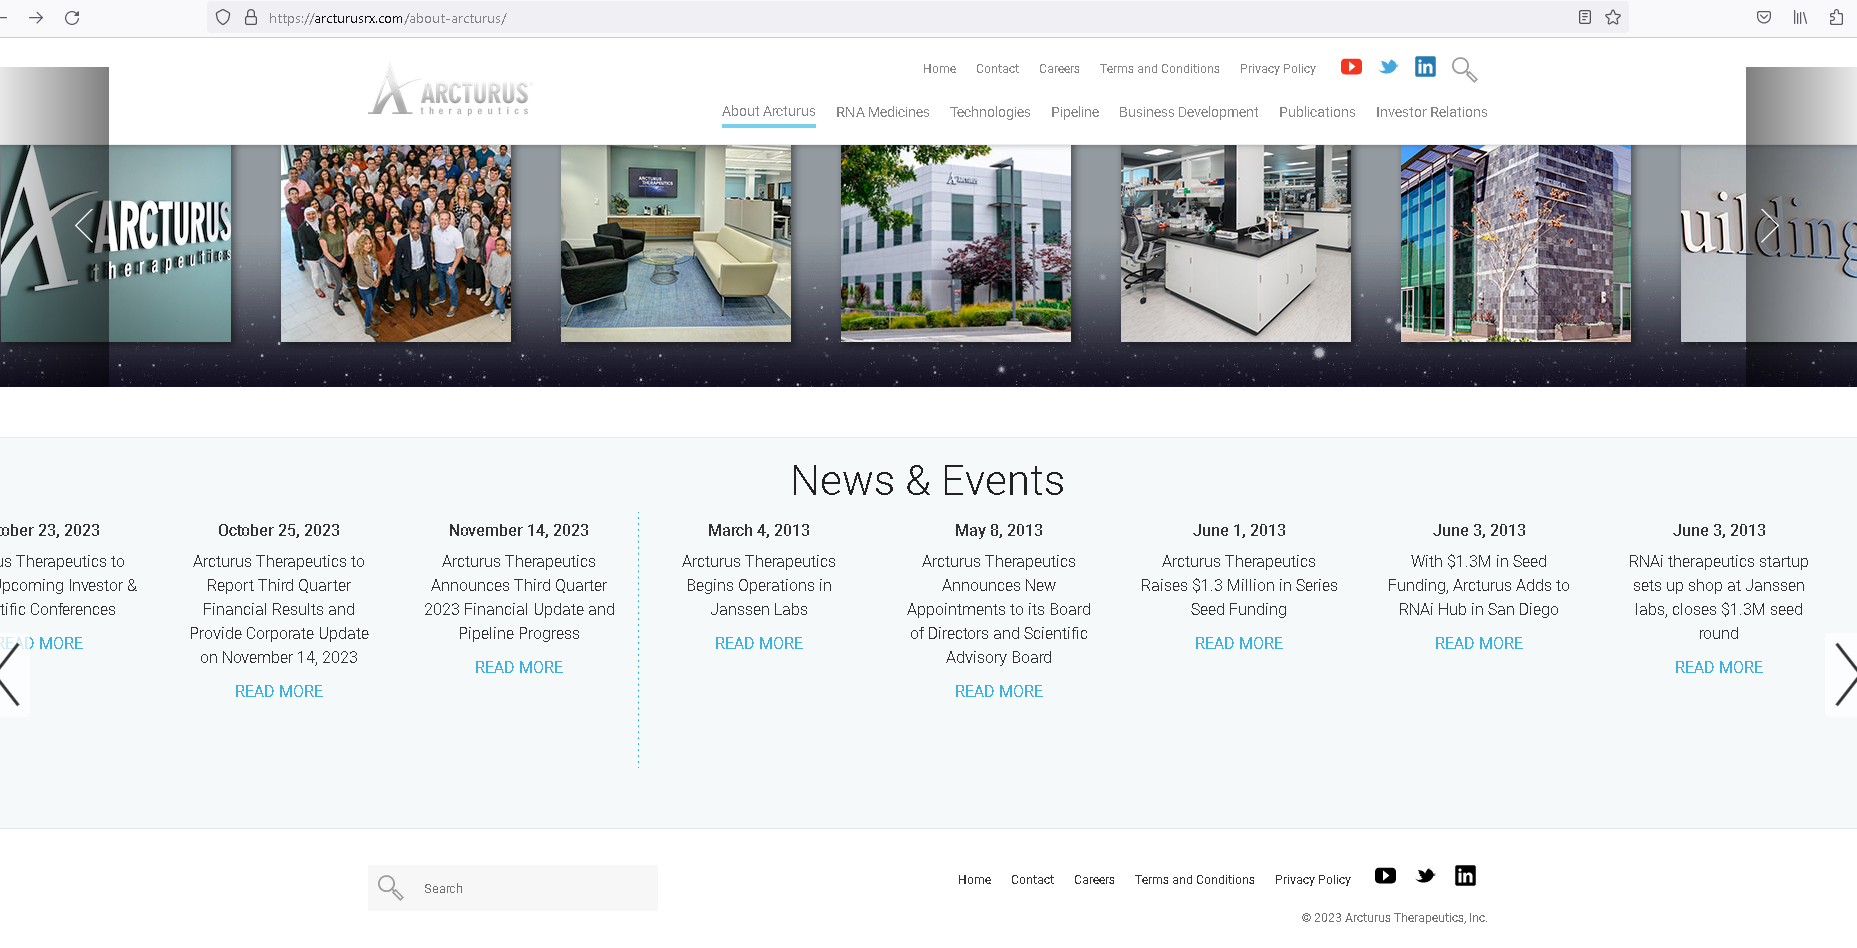This screenshot has width=1857, height=948.
Task: Click the footer search magnifier icon
Action: pyautogui.click(x=390, y=887)
